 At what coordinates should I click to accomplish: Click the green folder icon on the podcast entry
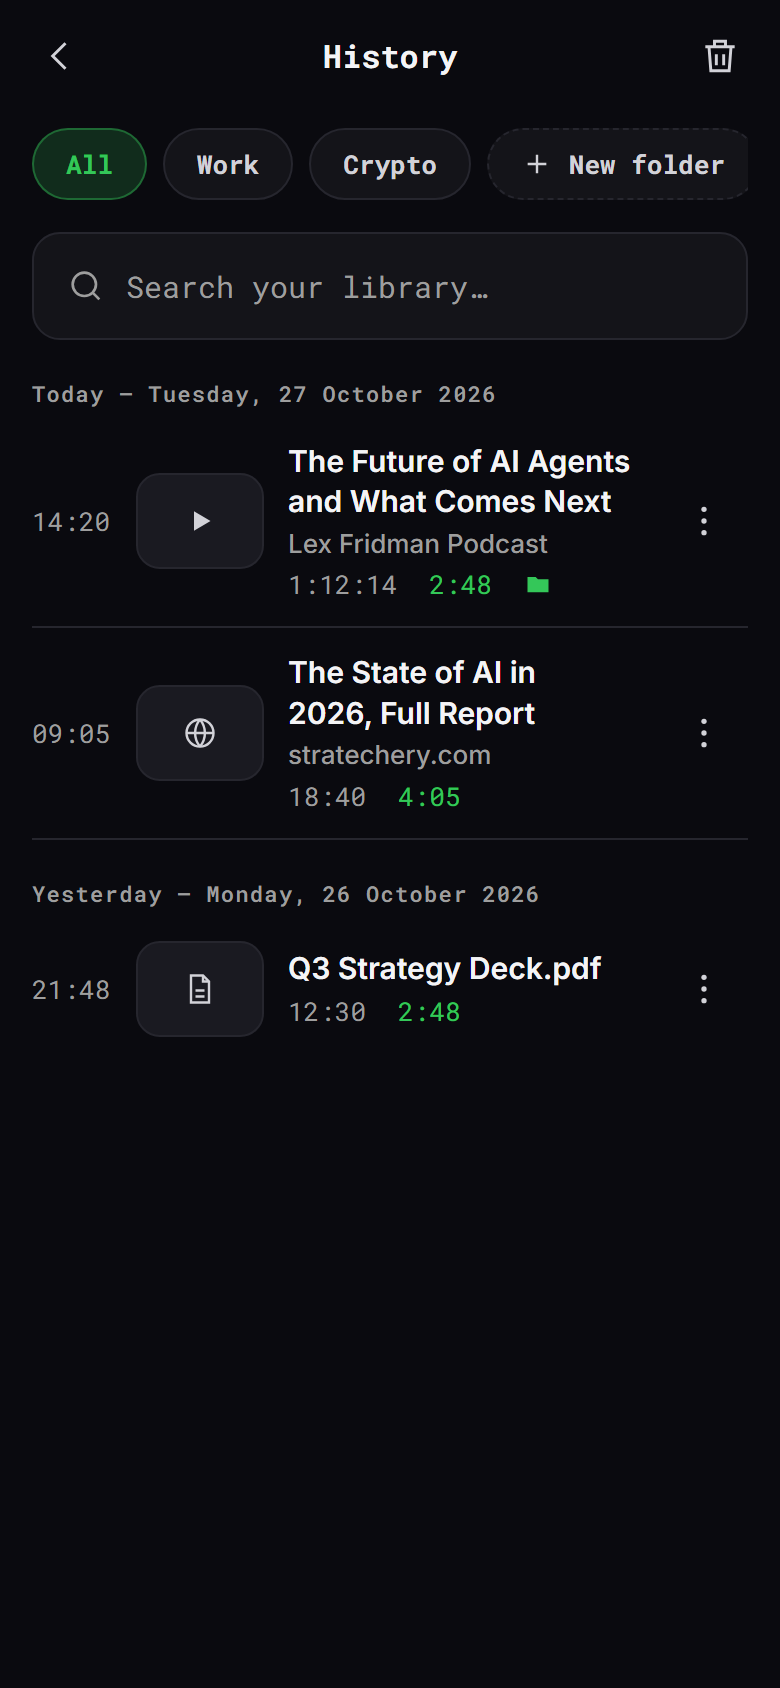tap(538, 585)
